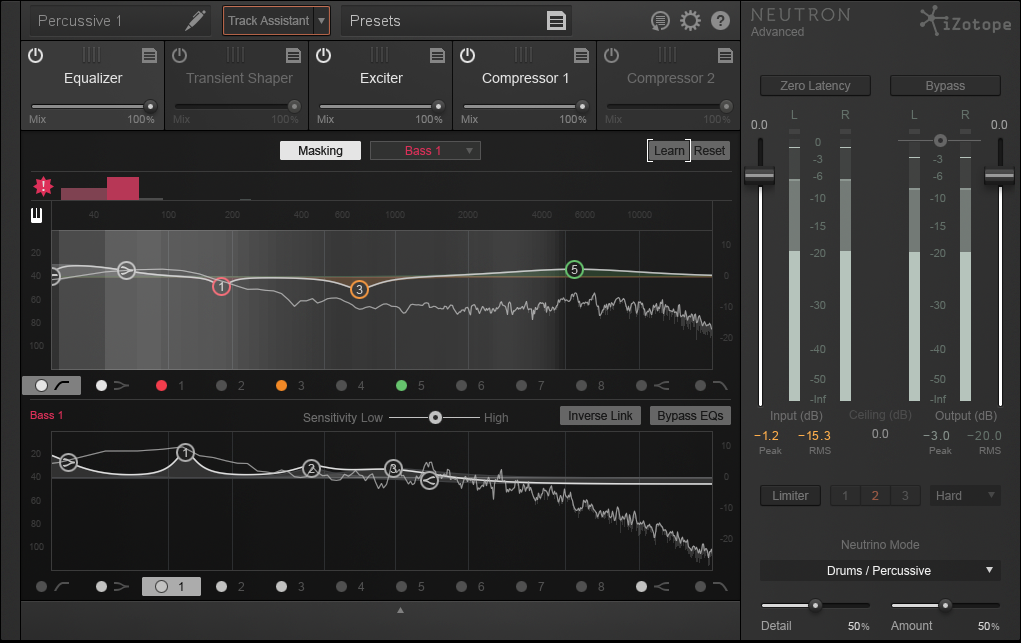Select the upper EQ low-pass filter band
This screenshot has width=1021, height=643.
pos(711,386)
